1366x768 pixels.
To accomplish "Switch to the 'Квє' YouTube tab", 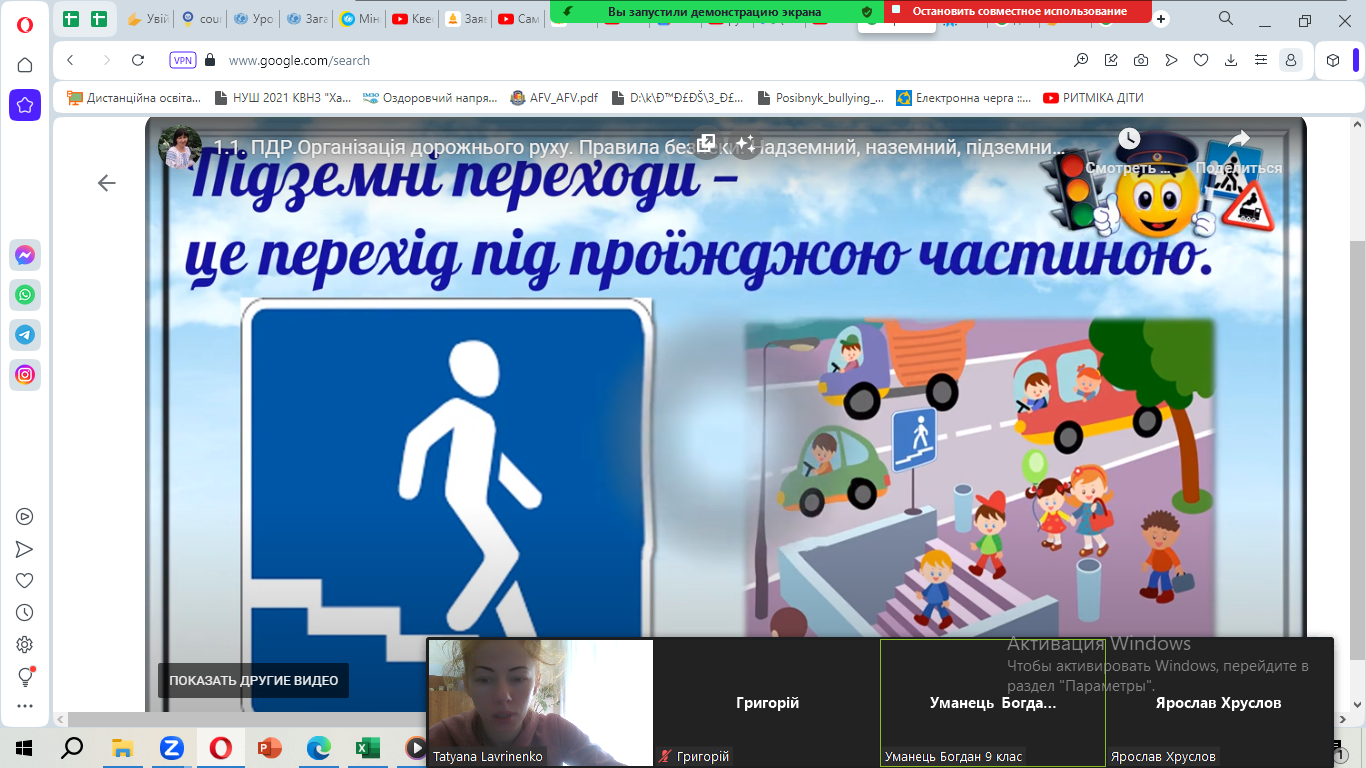I will point(414,19).
